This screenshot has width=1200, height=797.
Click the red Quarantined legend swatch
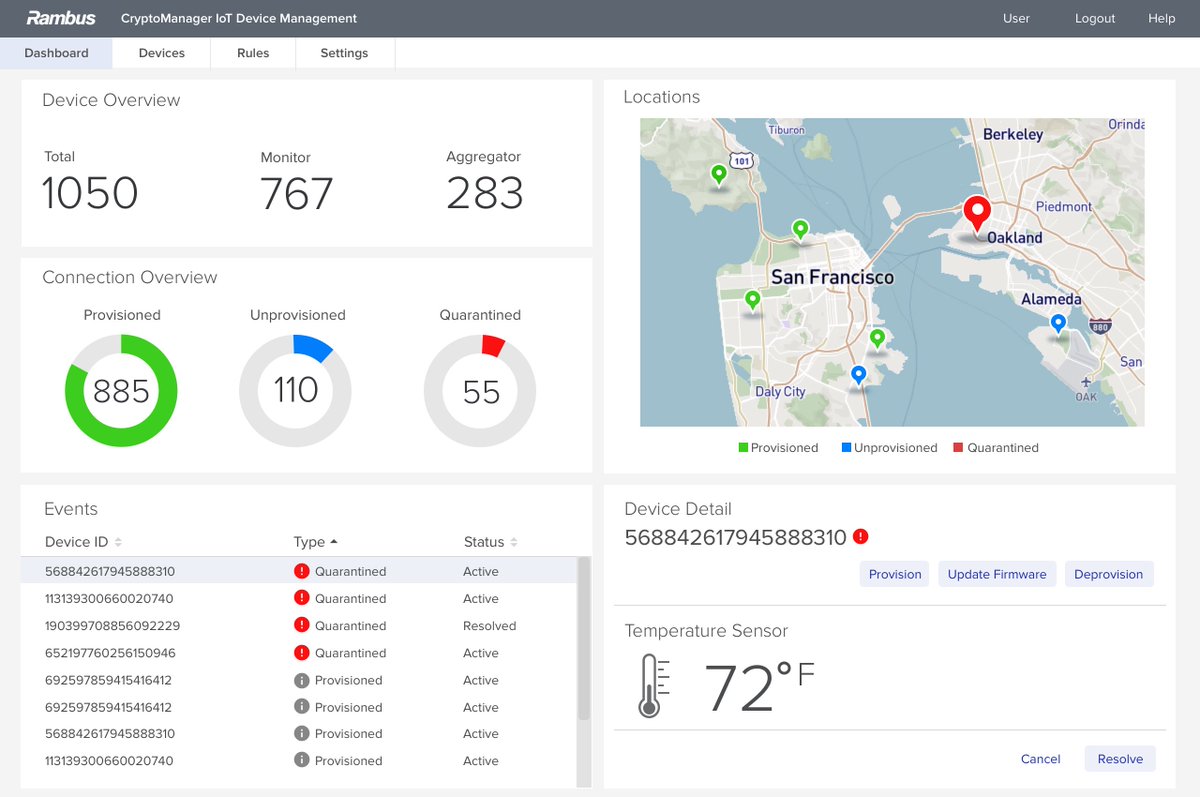[x=958, y=448]
